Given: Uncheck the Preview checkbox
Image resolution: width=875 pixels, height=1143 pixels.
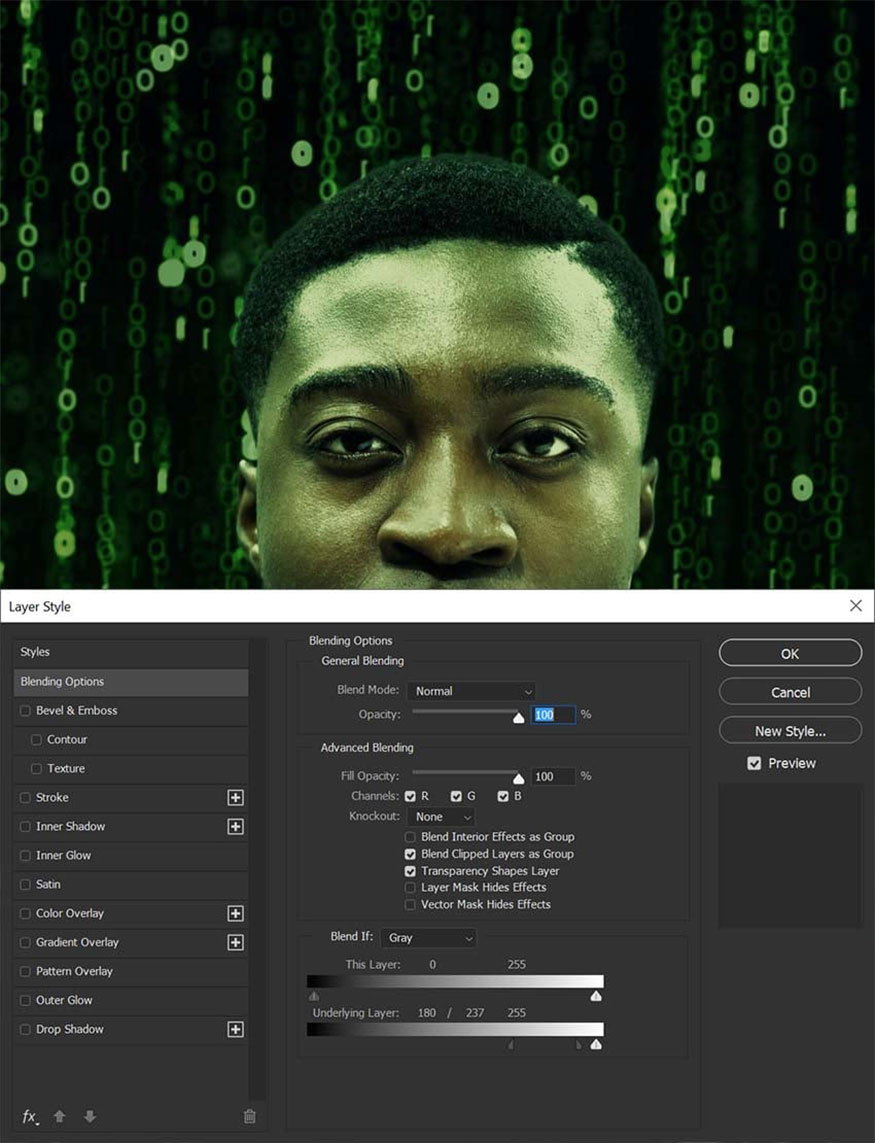Looking at the screenshot, I should point(755,763).
